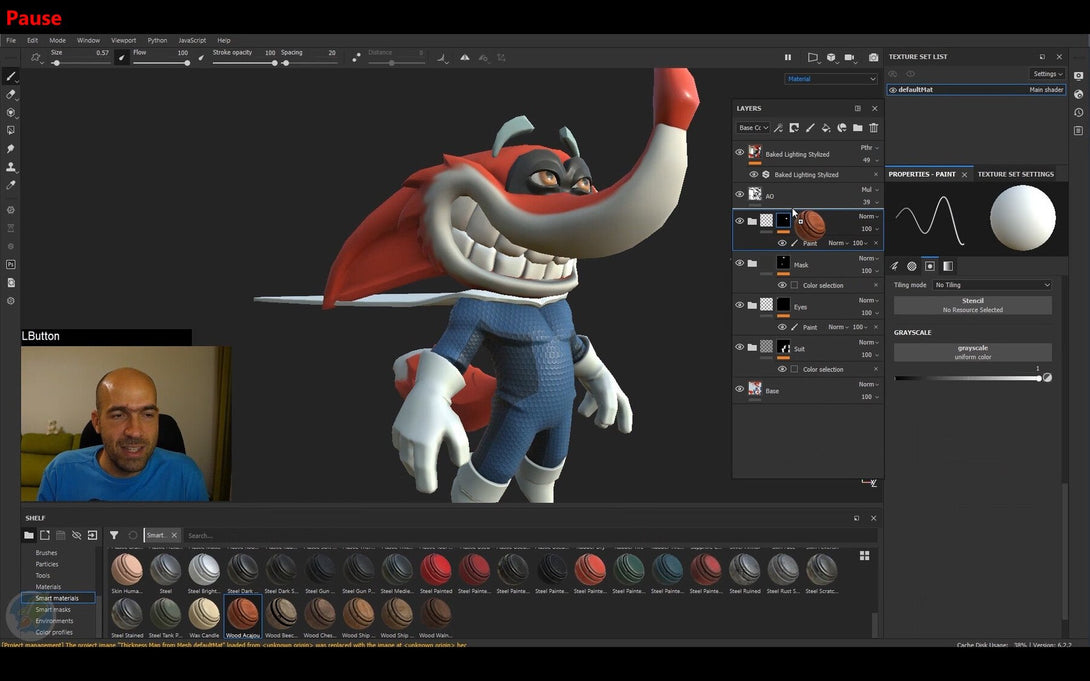The image size is (1090, 681).
Task: Add a new fill layer
Action: [826, 128]
